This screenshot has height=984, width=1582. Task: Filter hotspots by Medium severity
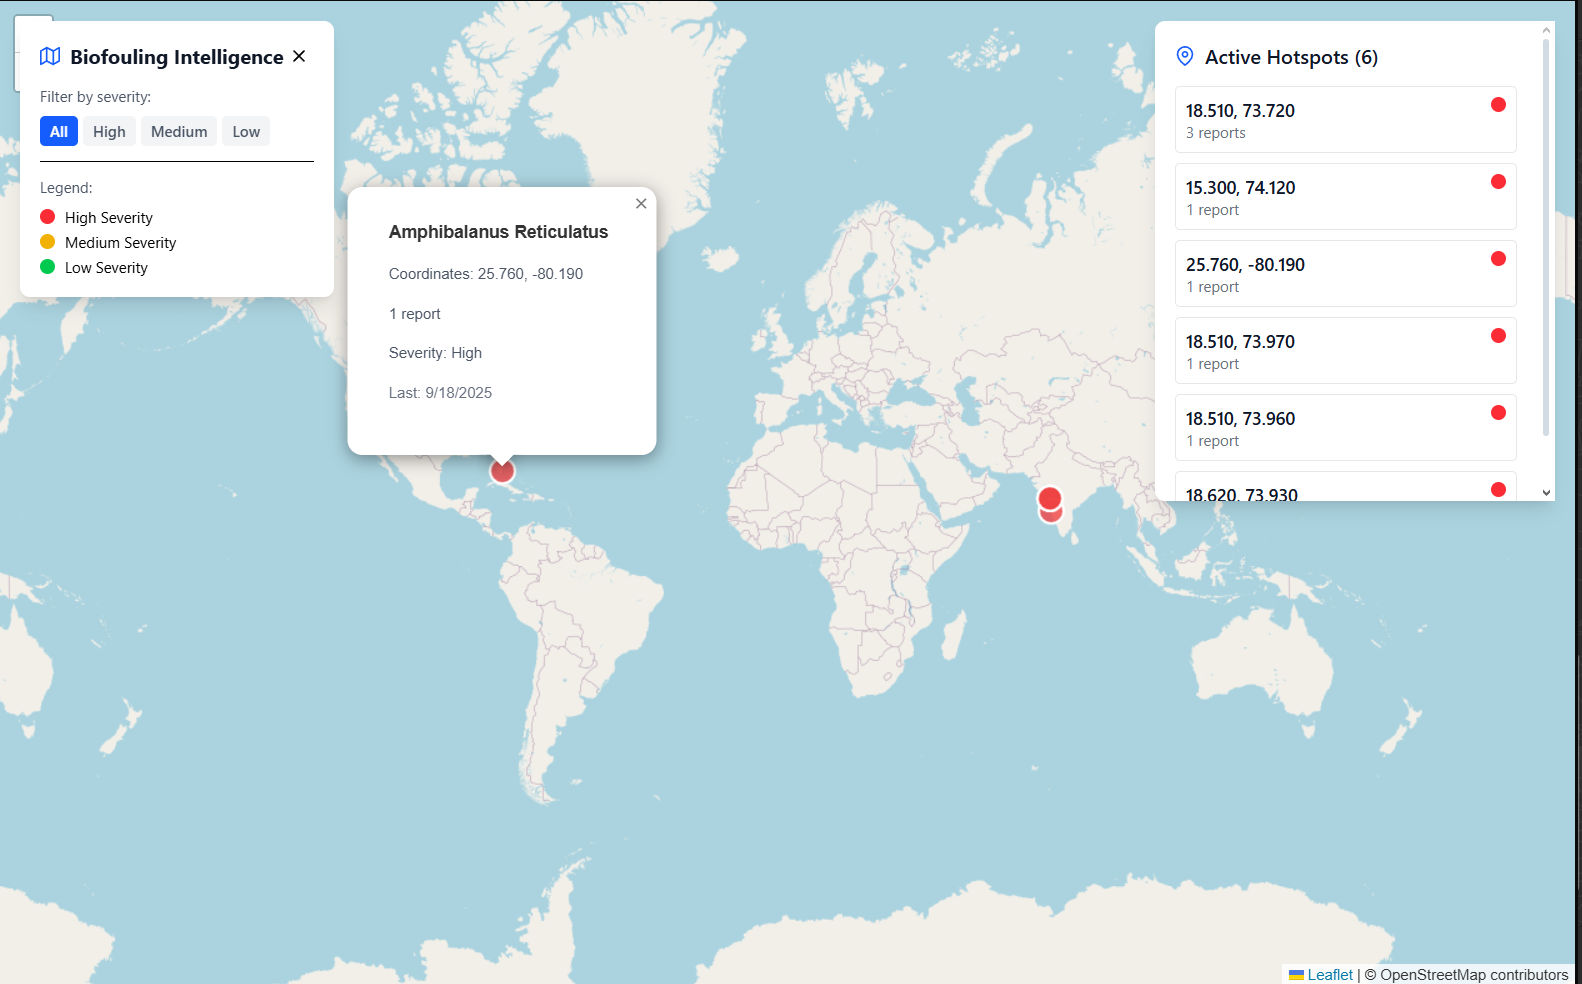[x=179, y=132]
